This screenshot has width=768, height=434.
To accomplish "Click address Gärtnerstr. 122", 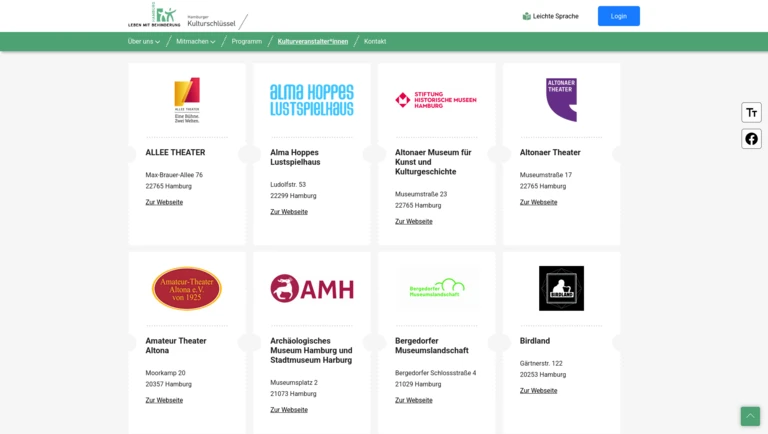I will (541, 363).
